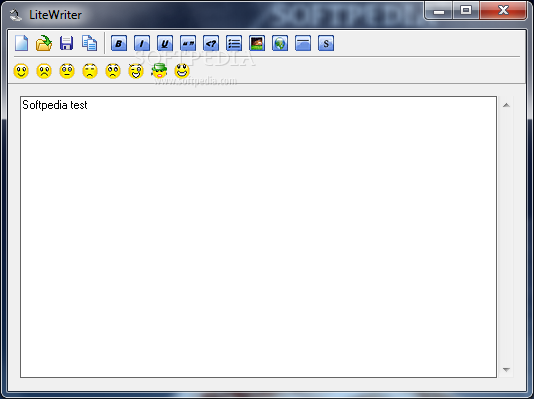534x399 pixels.
Task: Copy text using the two-pages icon
Action: pyautogui.click(x=90, y=43)
